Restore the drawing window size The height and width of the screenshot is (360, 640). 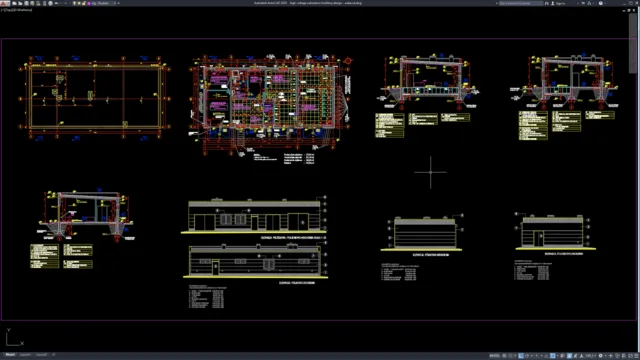pos(629,10)
